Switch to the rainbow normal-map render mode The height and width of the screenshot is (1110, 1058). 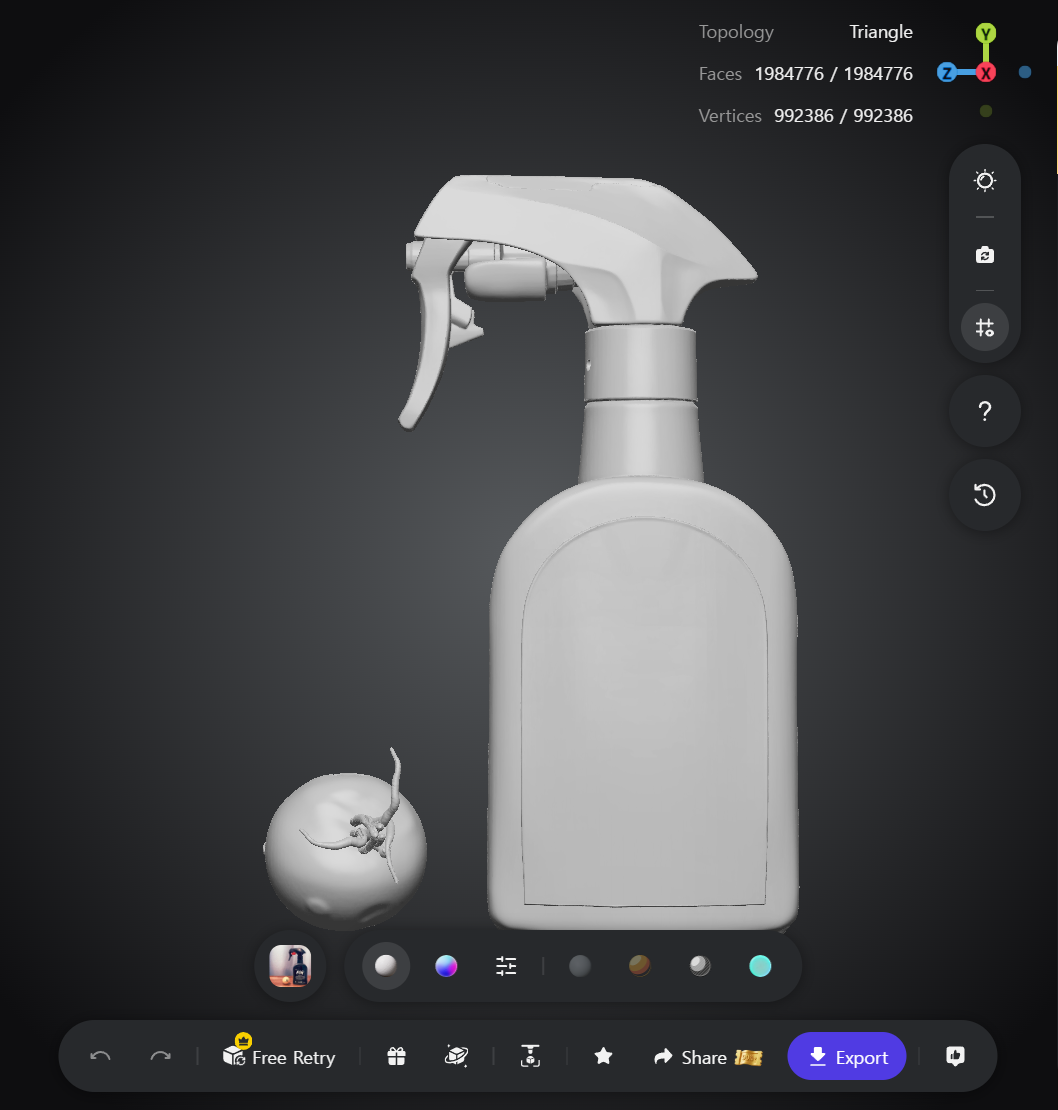click(446, 966)
